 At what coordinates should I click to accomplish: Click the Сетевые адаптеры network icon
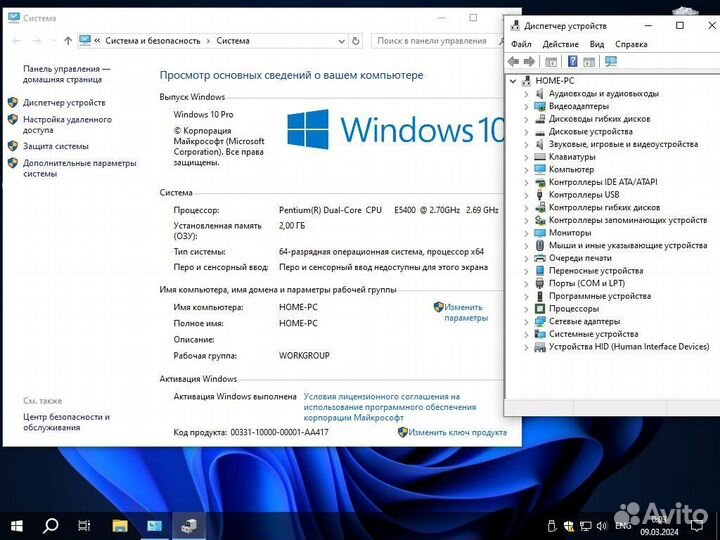pos(540,321)
